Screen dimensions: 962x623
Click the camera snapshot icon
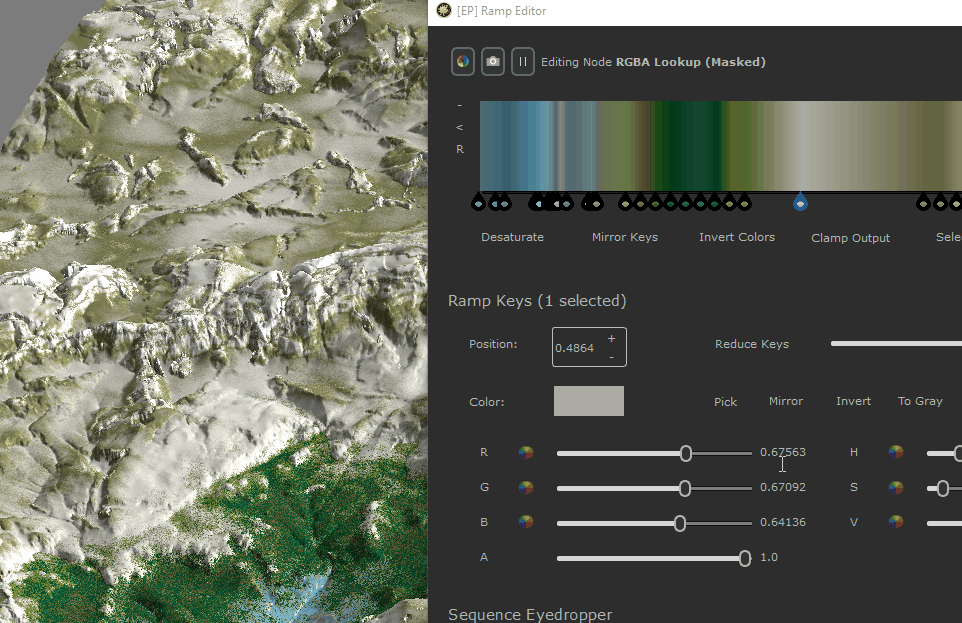492,61
